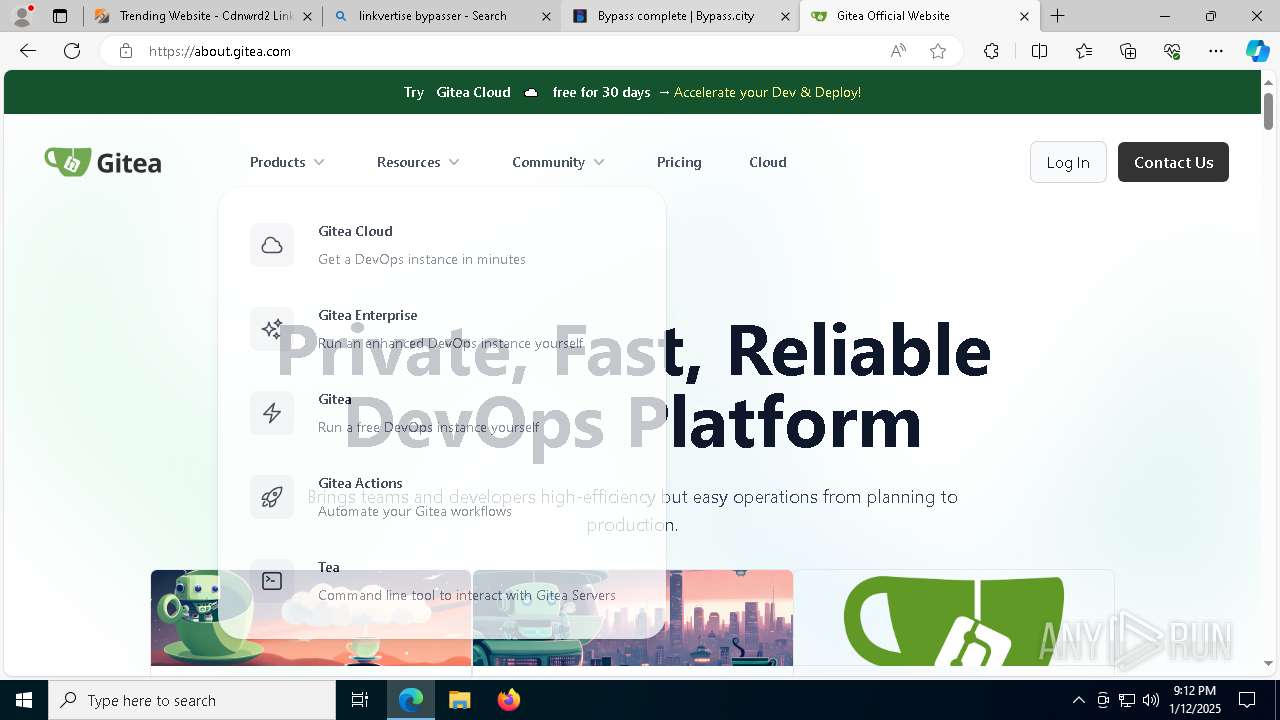Screen dimensions: 1280x720
Task: Click the Gitea lightning bolt icon
Action: pyautogui.click(x=272, y=413)
